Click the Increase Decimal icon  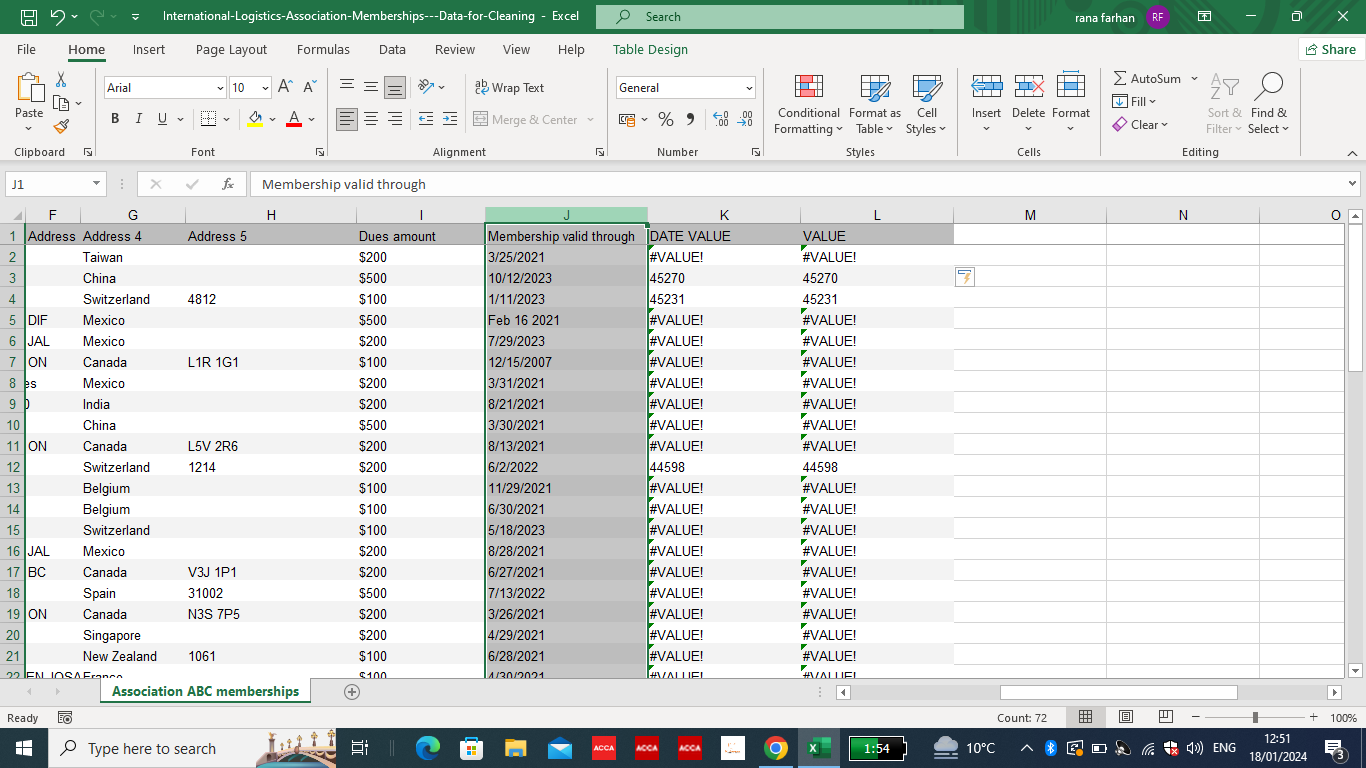point(720,119)
